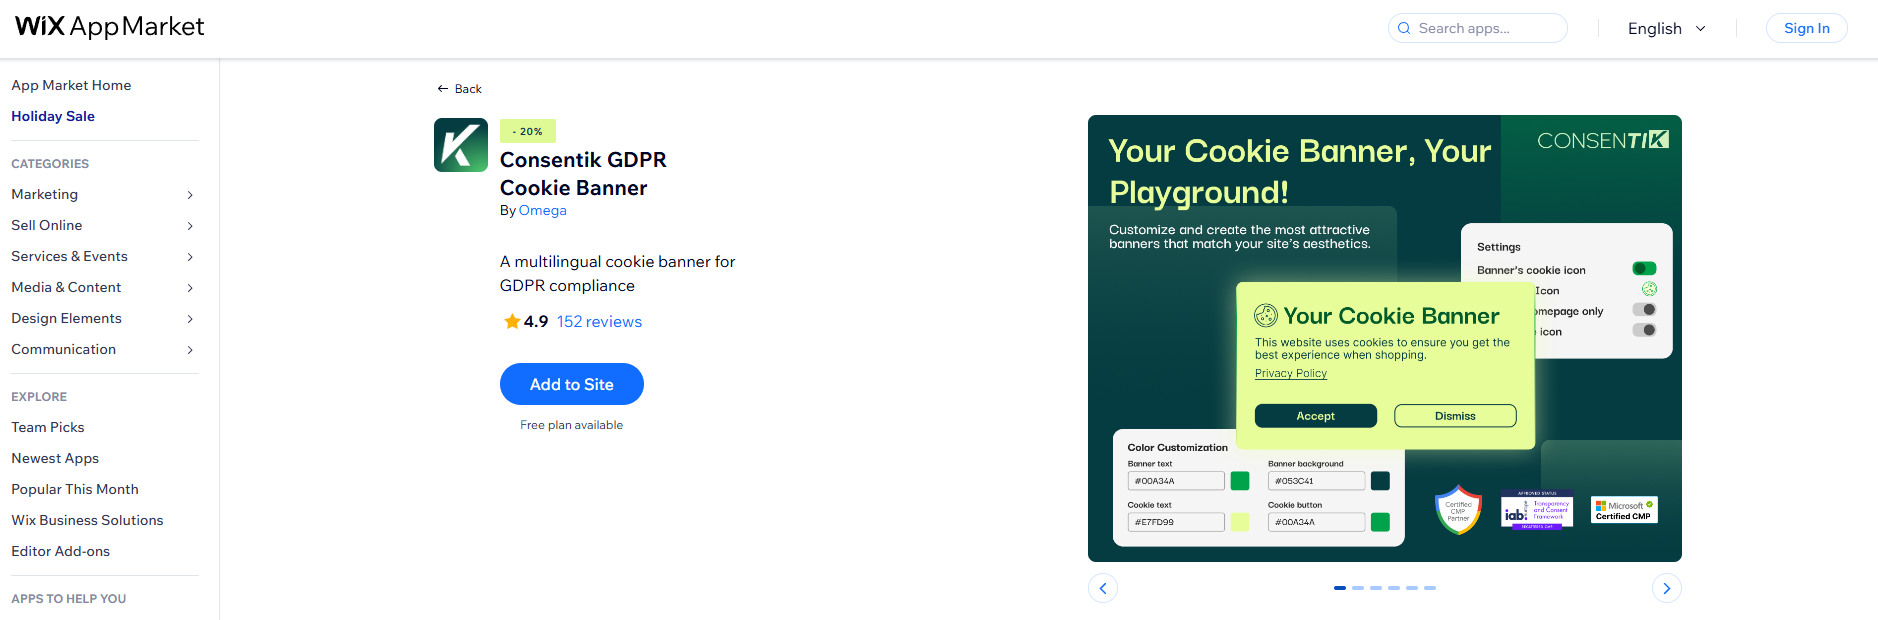Screen dimensions: 1878x620
Task: Click the Add to Site button
Action: 572,384
